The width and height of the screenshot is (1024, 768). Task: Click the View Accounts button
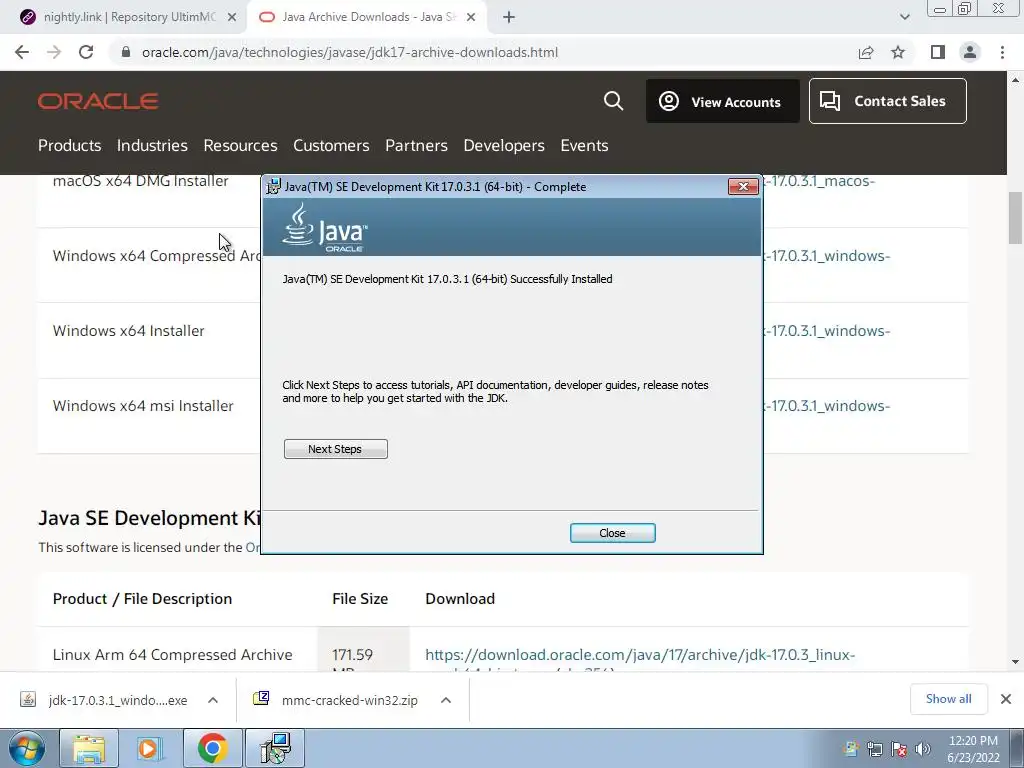coord(722,101)
